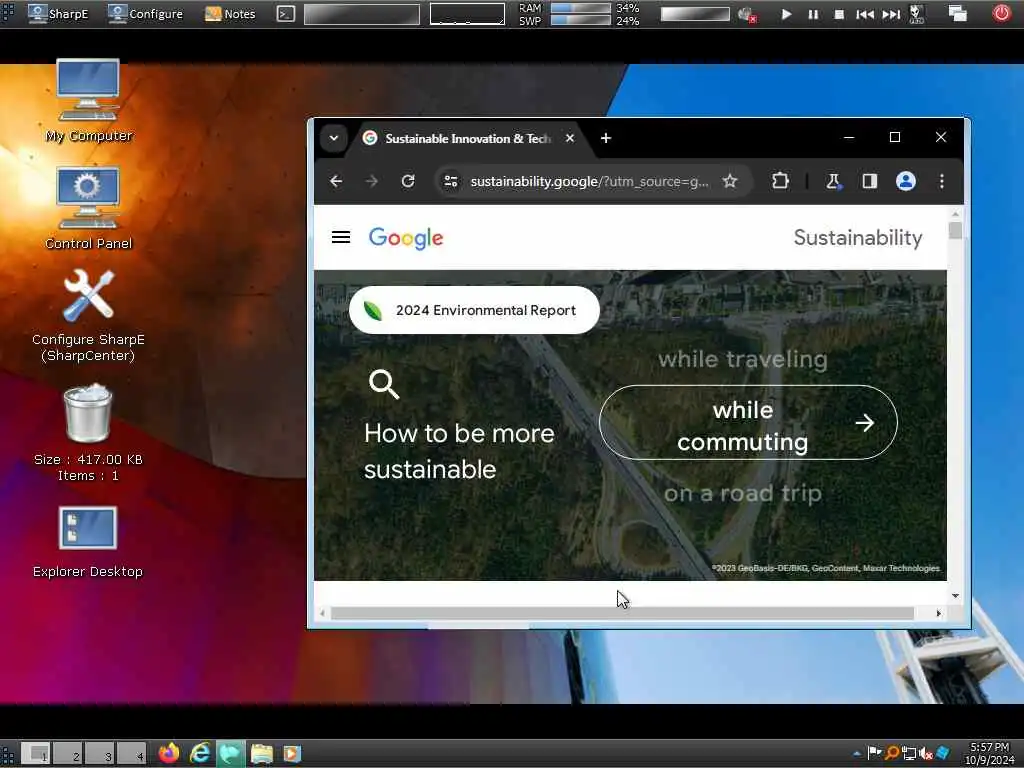Click the Sustainability heading link
This screenshot has height=768, width=1024.
857,238
